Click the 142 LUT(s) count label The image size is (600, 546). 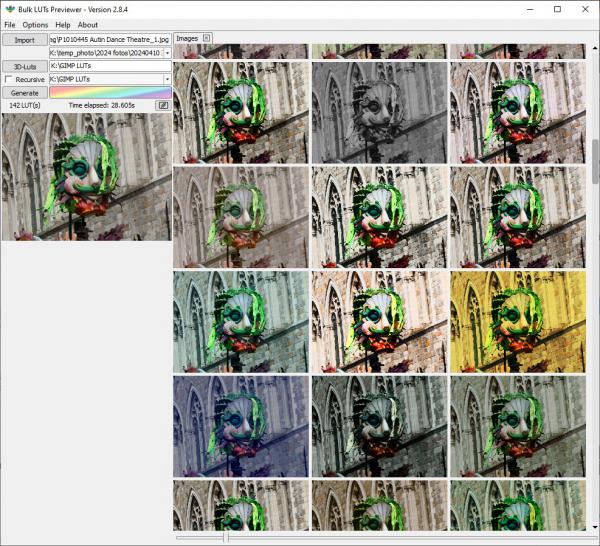(x=25, y=105)
